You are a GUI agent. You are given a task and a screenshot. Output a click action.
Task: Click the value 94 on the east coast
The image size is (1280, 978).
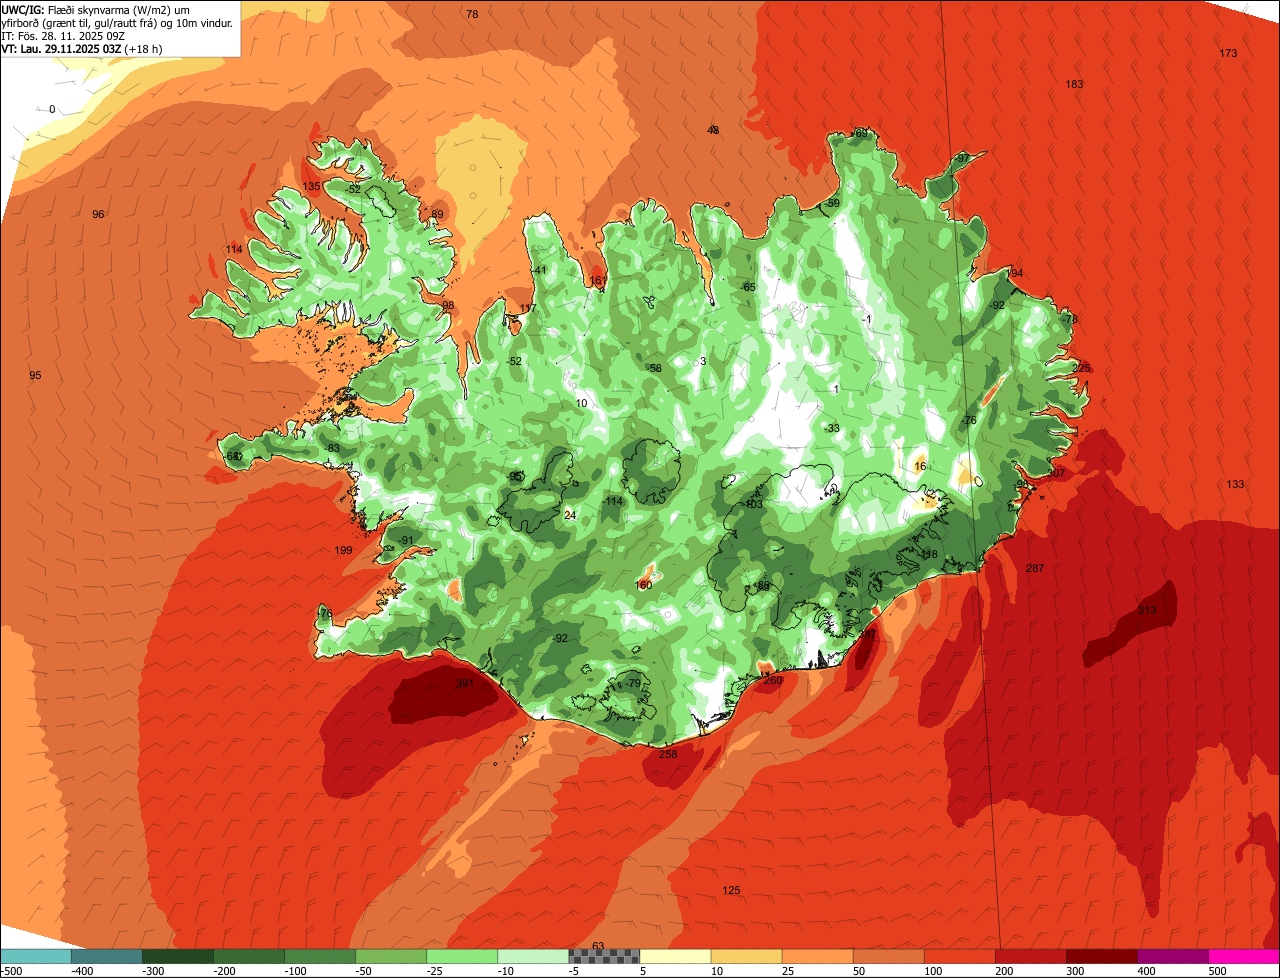tap(1017, 273)
